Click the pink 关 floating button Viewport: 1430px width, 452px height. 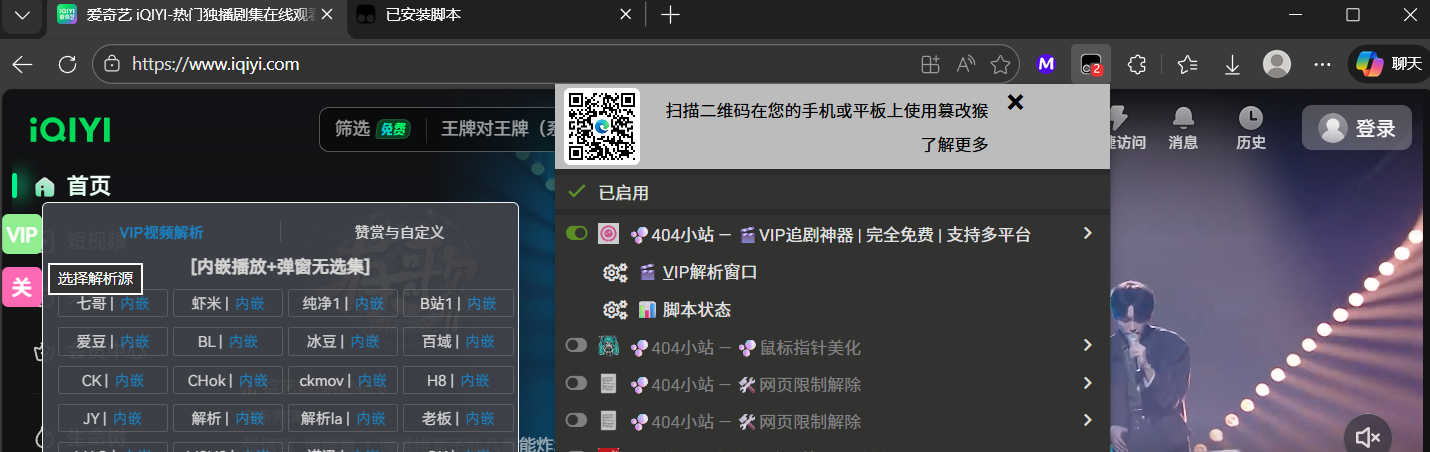coord(21,287)
